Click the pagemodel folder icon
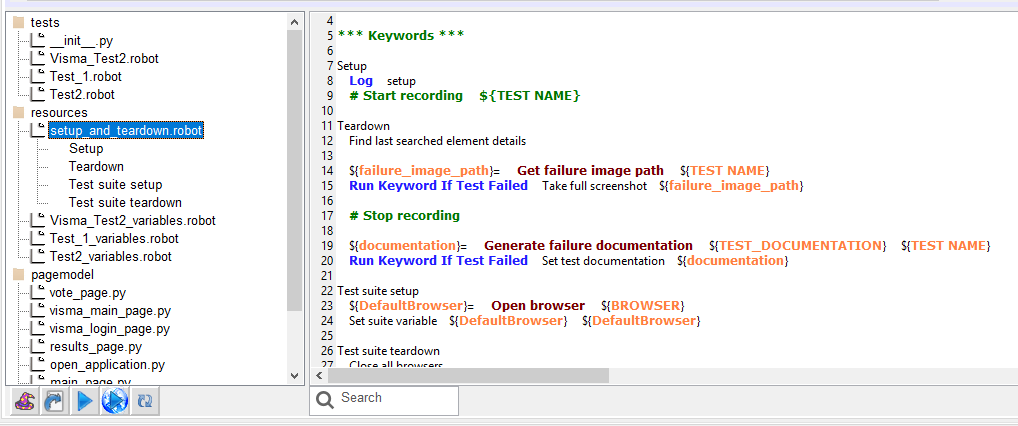 tap(18, 274)
